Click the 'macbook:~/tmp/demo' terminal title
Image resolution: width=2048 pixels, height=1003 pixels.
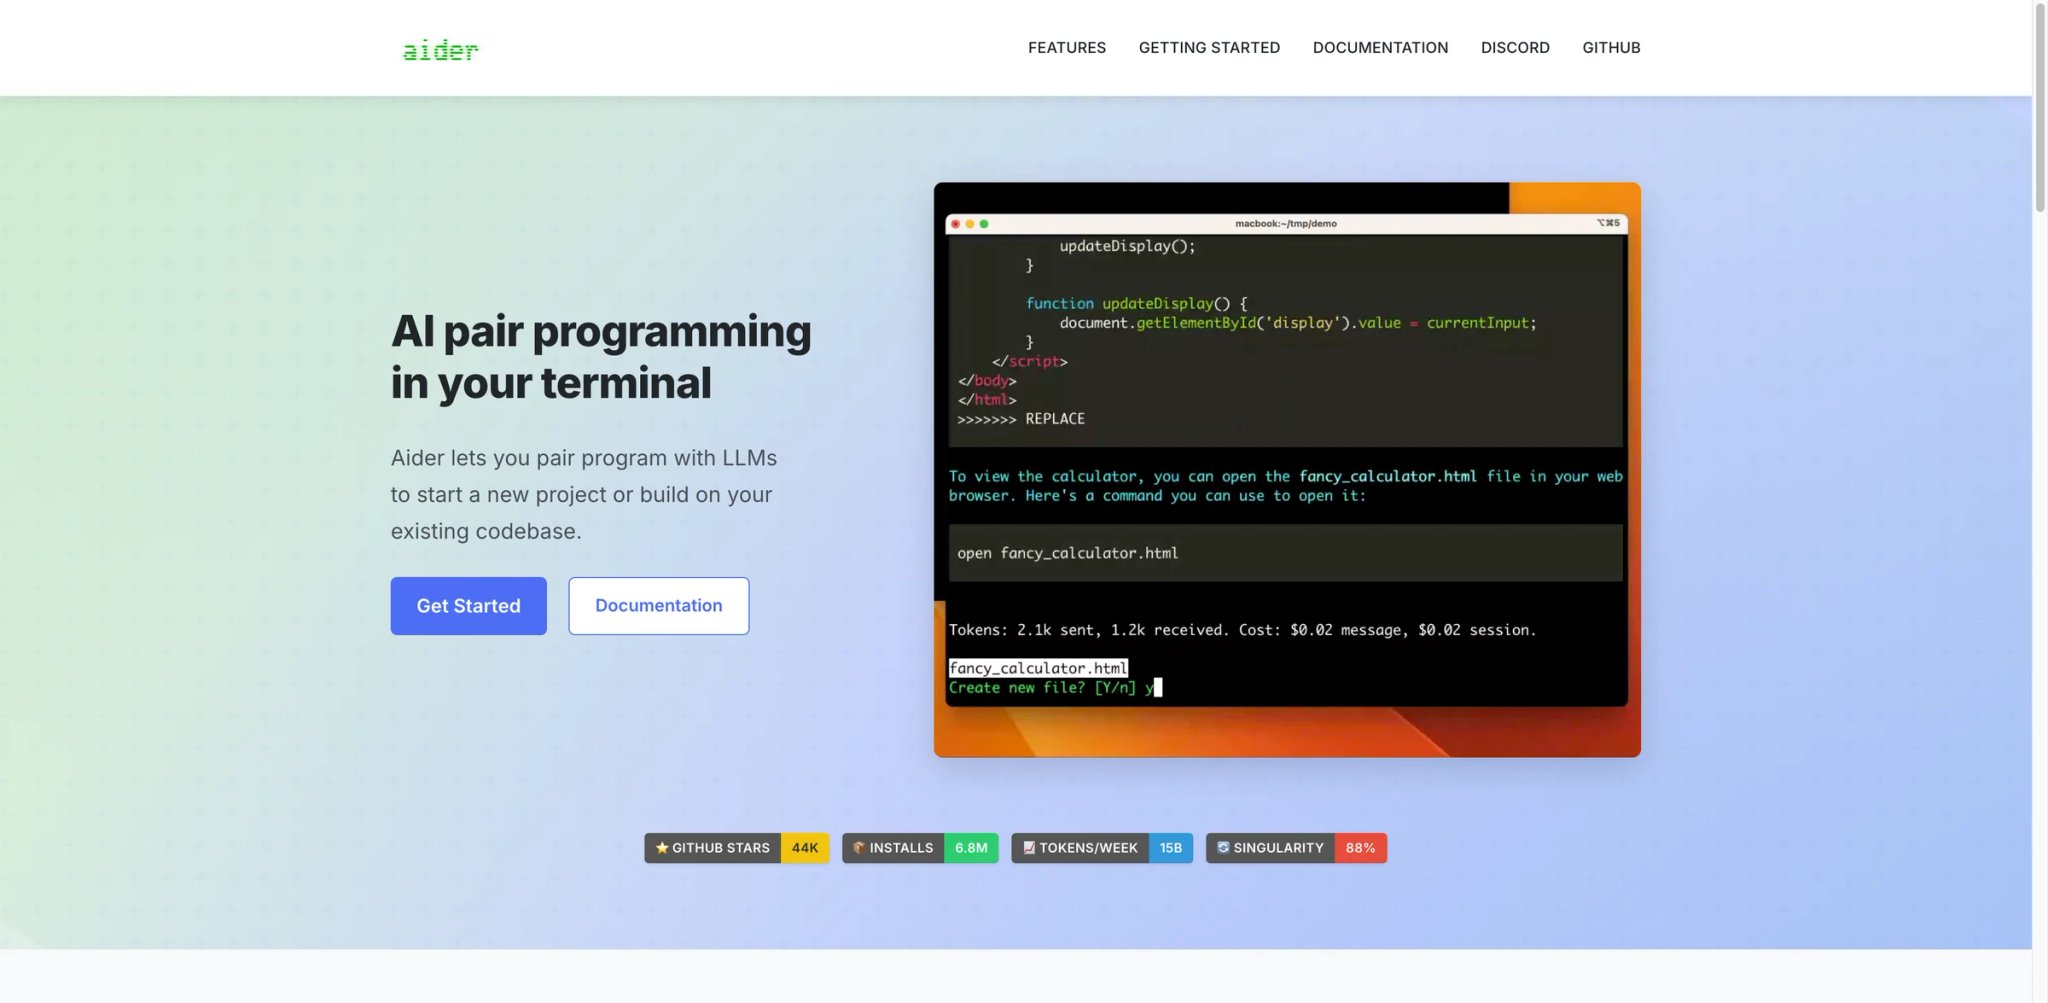[1285, 224]
